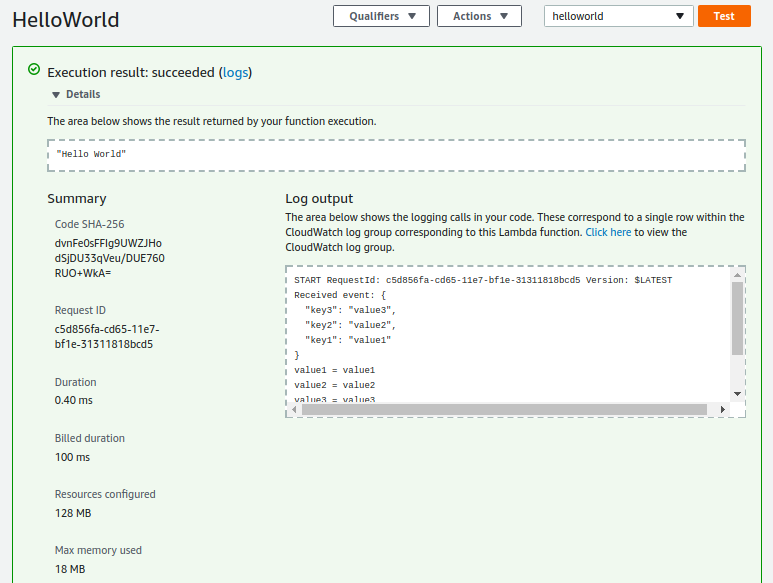The width and height of the screenshot is (773, 583).
Task: Click the 'Received event' line in log
Action: 340,295
